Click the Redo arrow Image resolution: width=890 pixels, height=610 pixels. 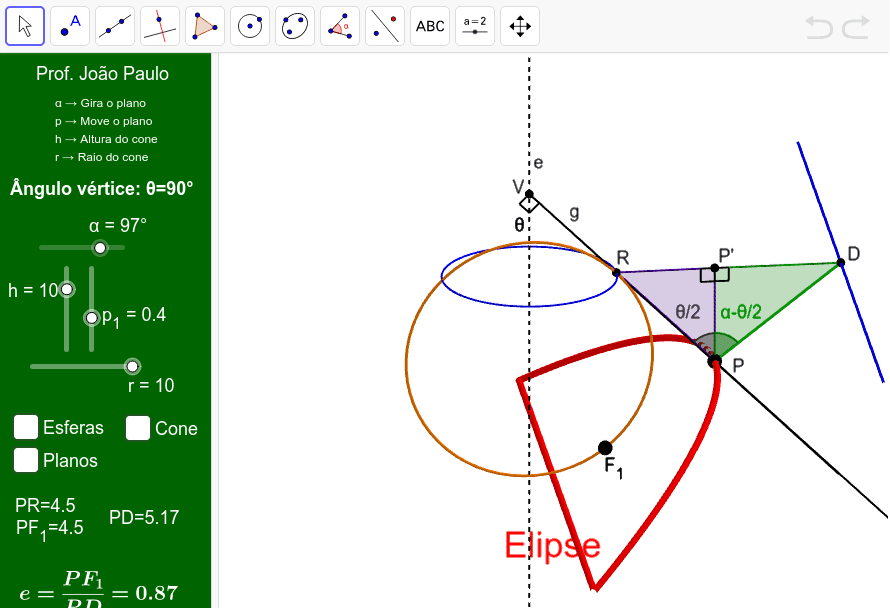(856, 27)
